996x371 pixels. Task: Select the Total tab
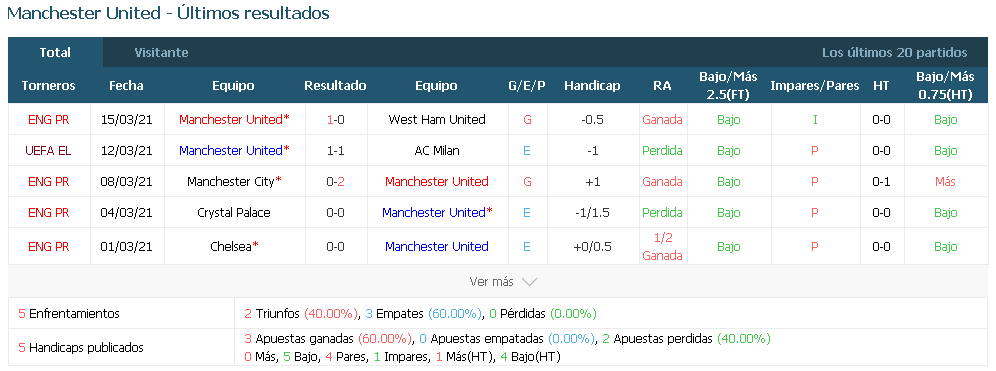click(x=55, y=53)
